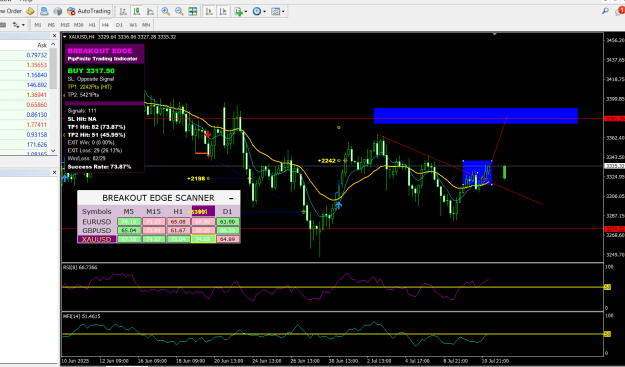Image resolution: width=625 pixels, height=367 pixels.
Task: Toggle chart auto scroll
Action: pos(209,12)
